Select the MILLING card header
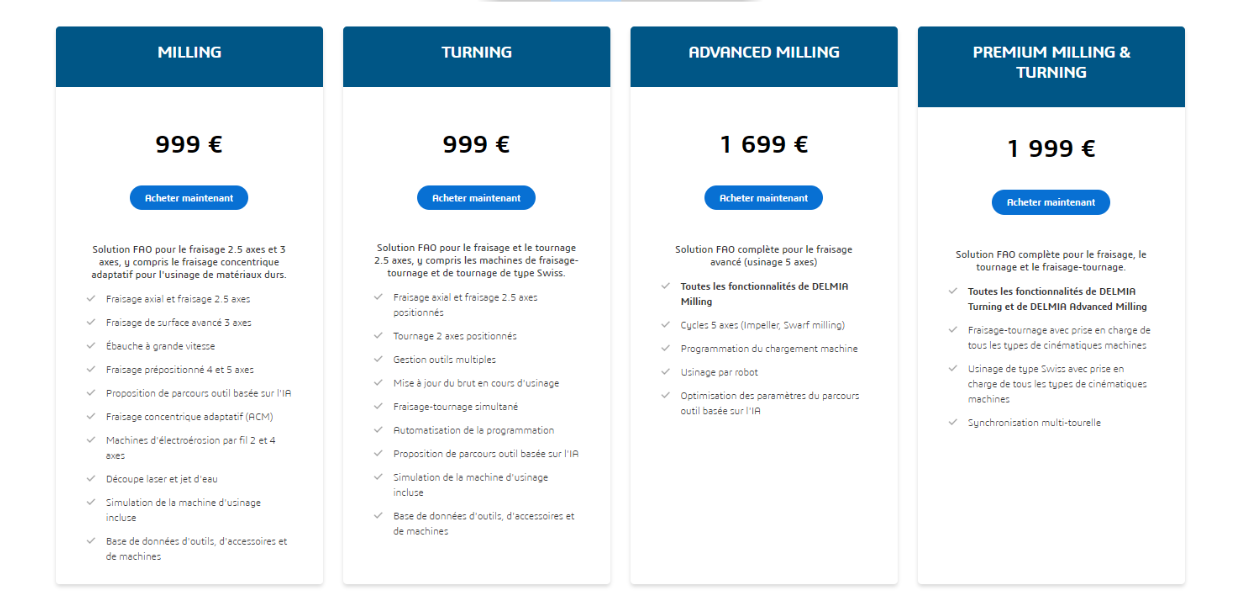 tap(189, 53)
